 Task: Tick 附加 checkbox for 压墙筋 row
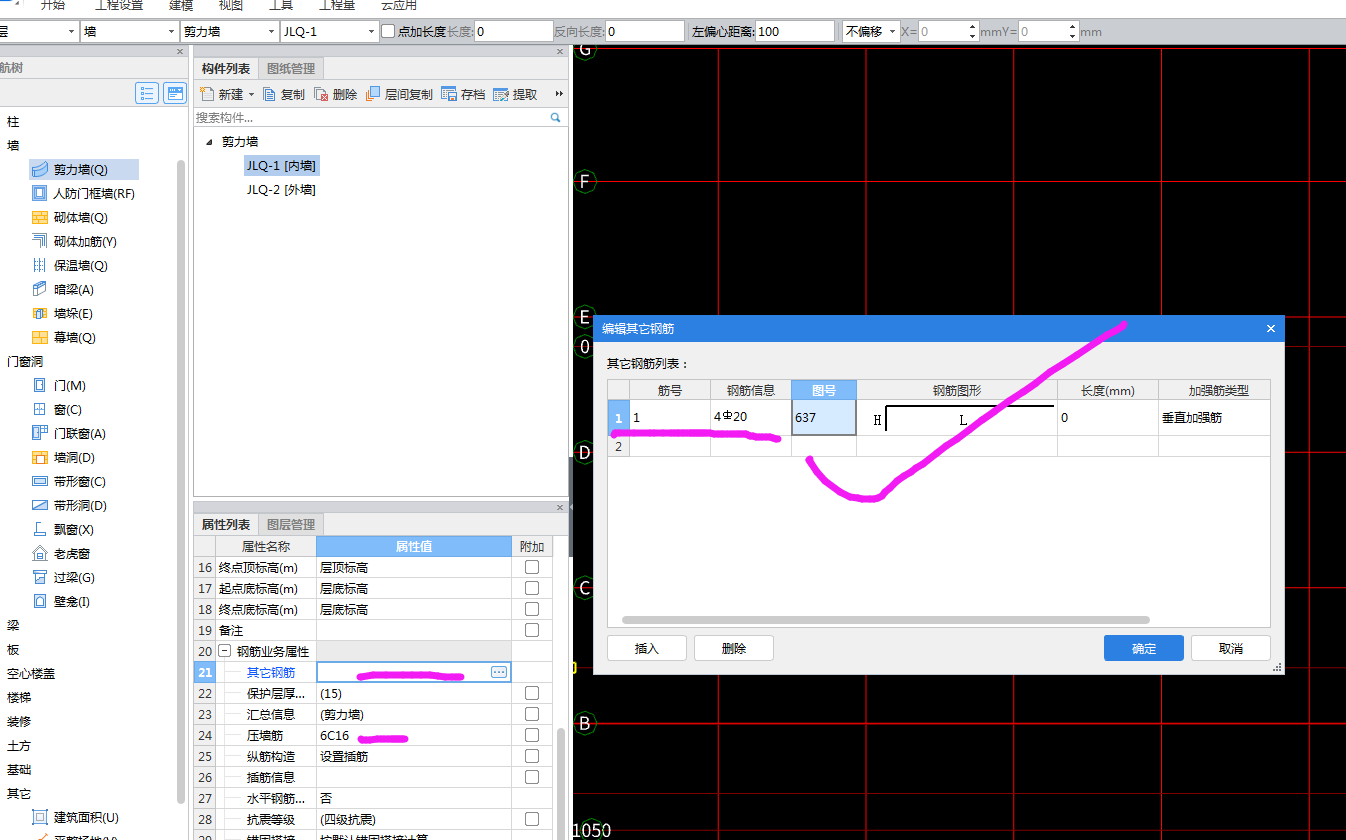click(x=532, y=735)
